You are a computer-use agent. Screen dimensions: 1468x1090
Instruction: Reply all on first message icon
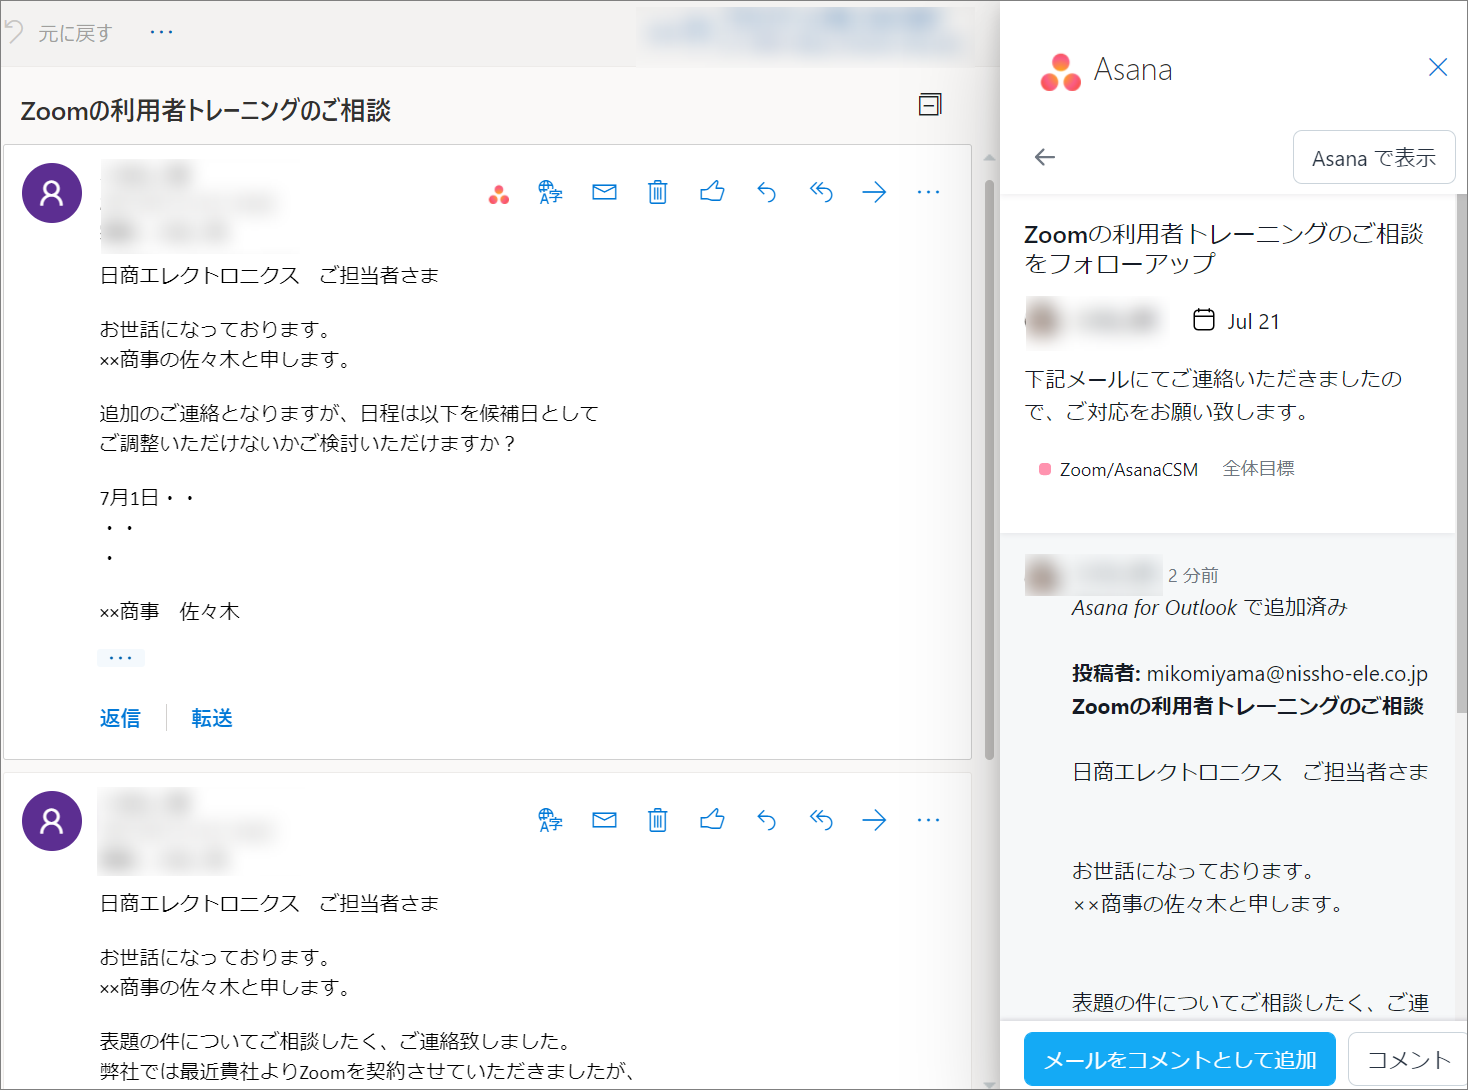point(821,192)
